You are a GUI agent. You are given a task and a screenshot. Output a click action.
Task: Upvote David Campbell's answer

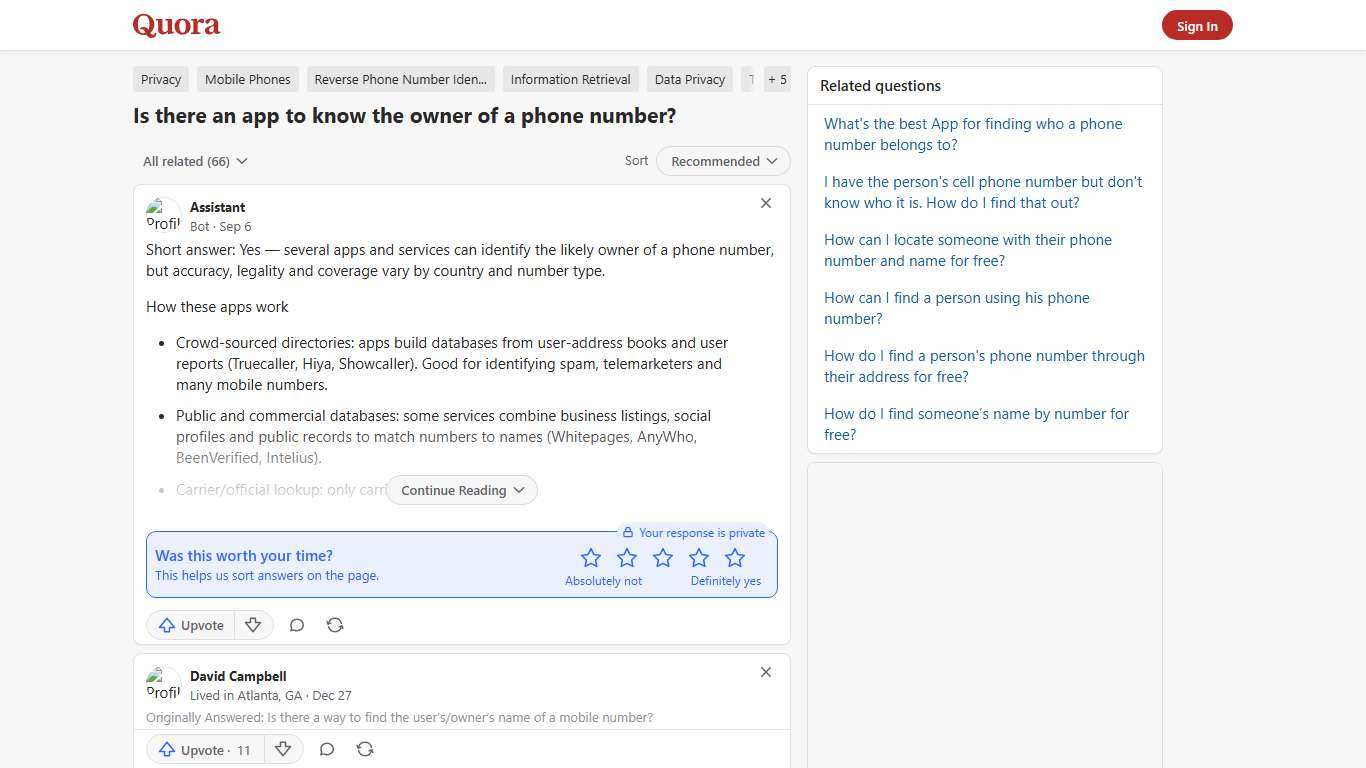click(203, 750)
